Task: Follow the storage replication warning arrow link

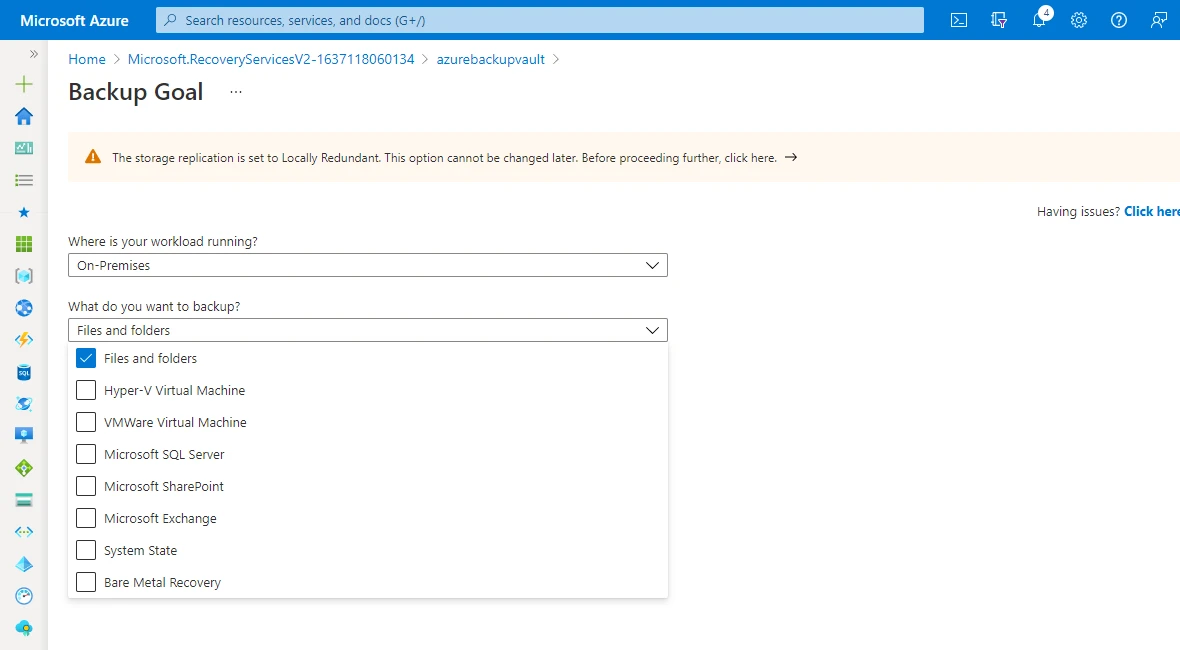Action: (x=790, y=157)
